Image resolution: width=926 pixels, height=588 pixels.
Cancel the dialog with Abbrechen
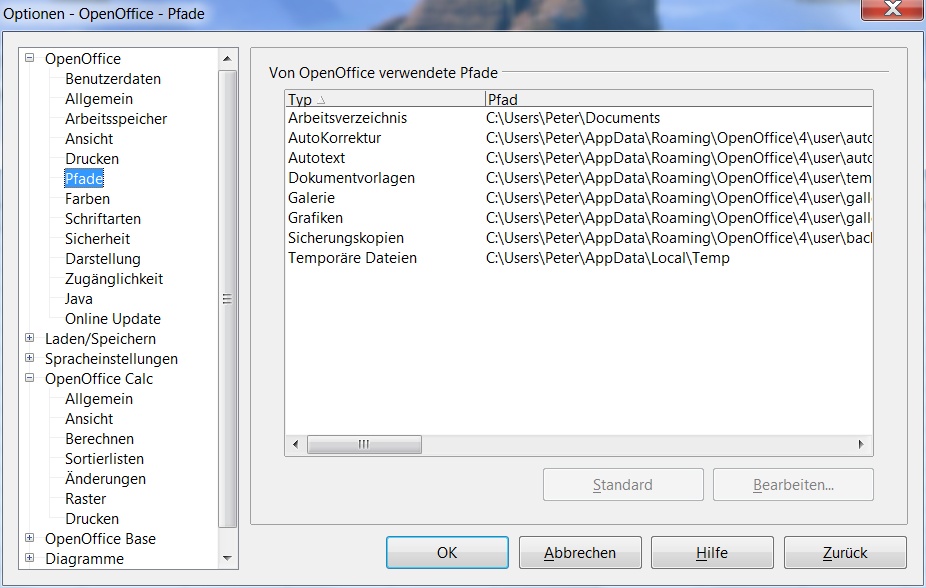click(x=580, y=553)
